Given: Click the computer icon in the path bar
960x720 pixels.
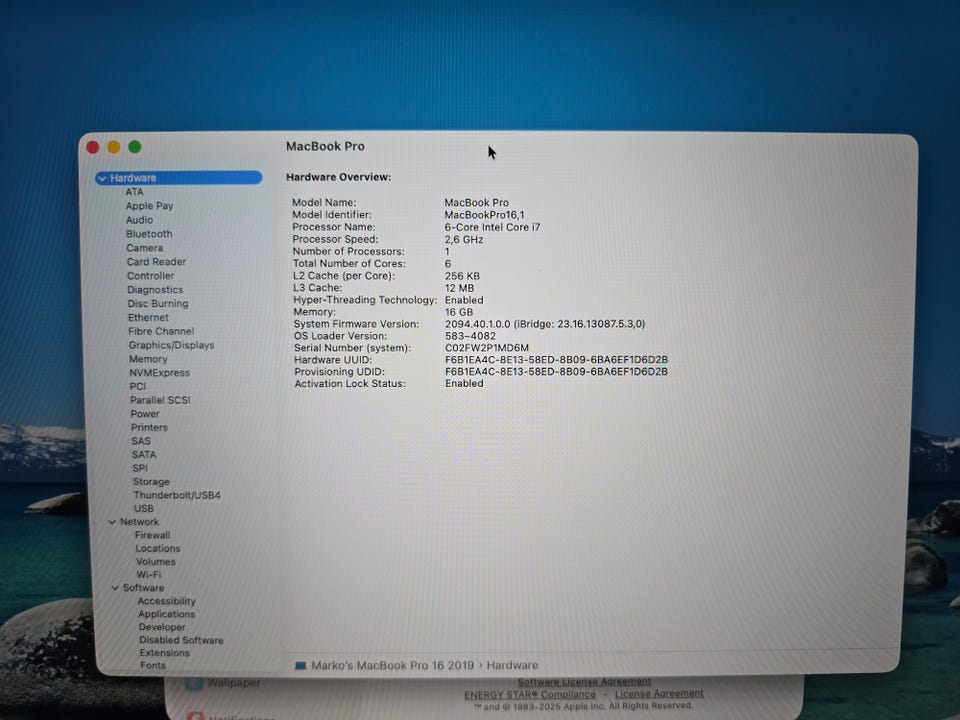Looking at the screenshot, I should (300, 666).
